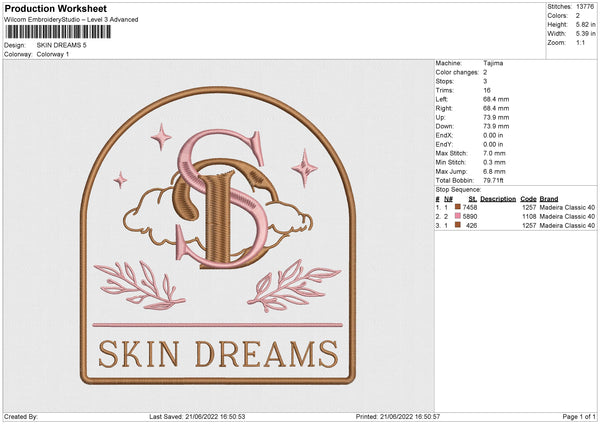
Task: Select the embroidered SKIN DREAMS design preview
Action: 218,235
